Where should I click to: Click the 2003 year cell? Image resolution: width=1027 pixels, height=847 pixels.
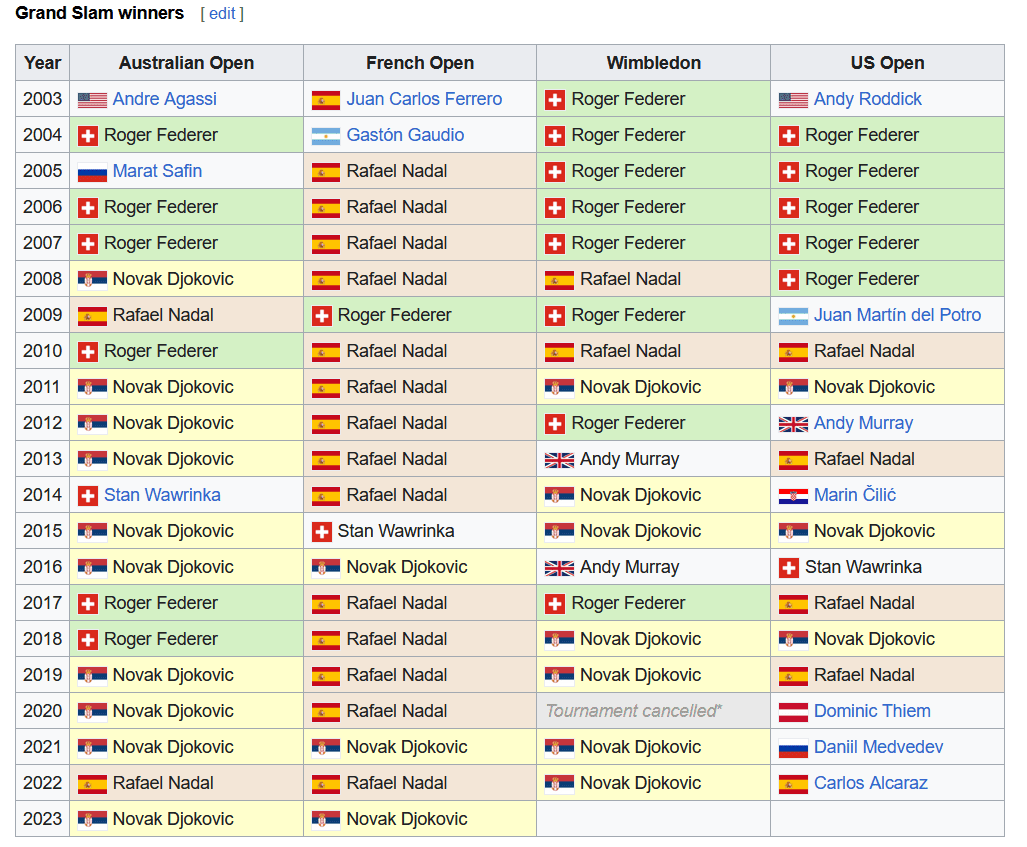(43, 99)
